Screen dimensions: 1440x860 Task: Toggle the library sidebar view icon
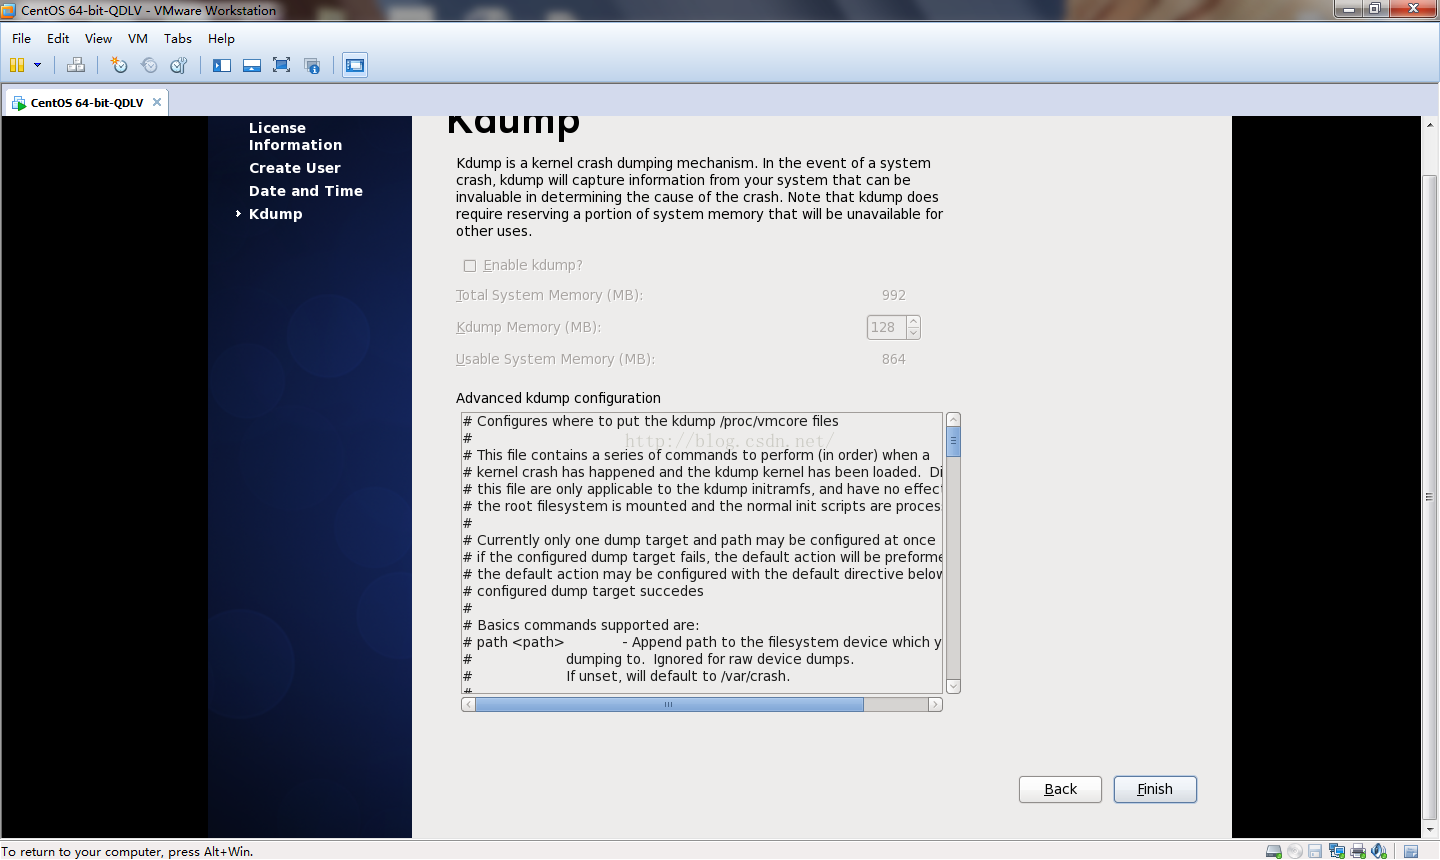coord(222,65)
